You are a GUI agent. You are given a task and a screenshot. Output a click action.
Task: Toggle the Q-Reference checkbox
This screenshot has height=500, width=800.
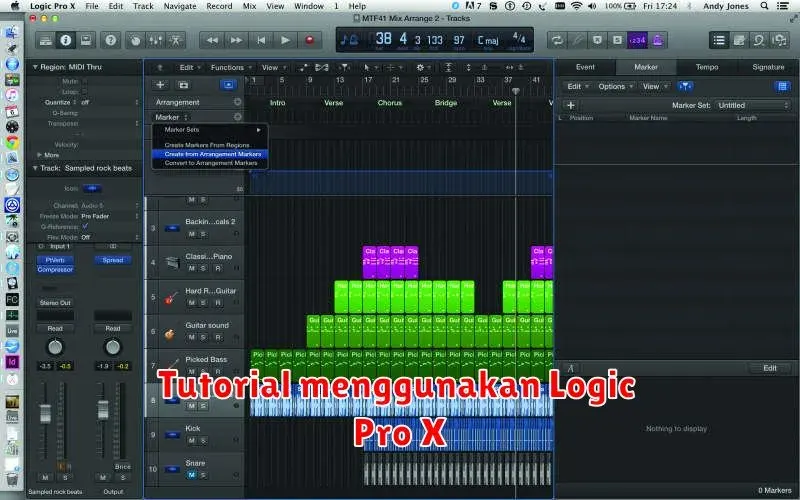click(x=85, y=226)
